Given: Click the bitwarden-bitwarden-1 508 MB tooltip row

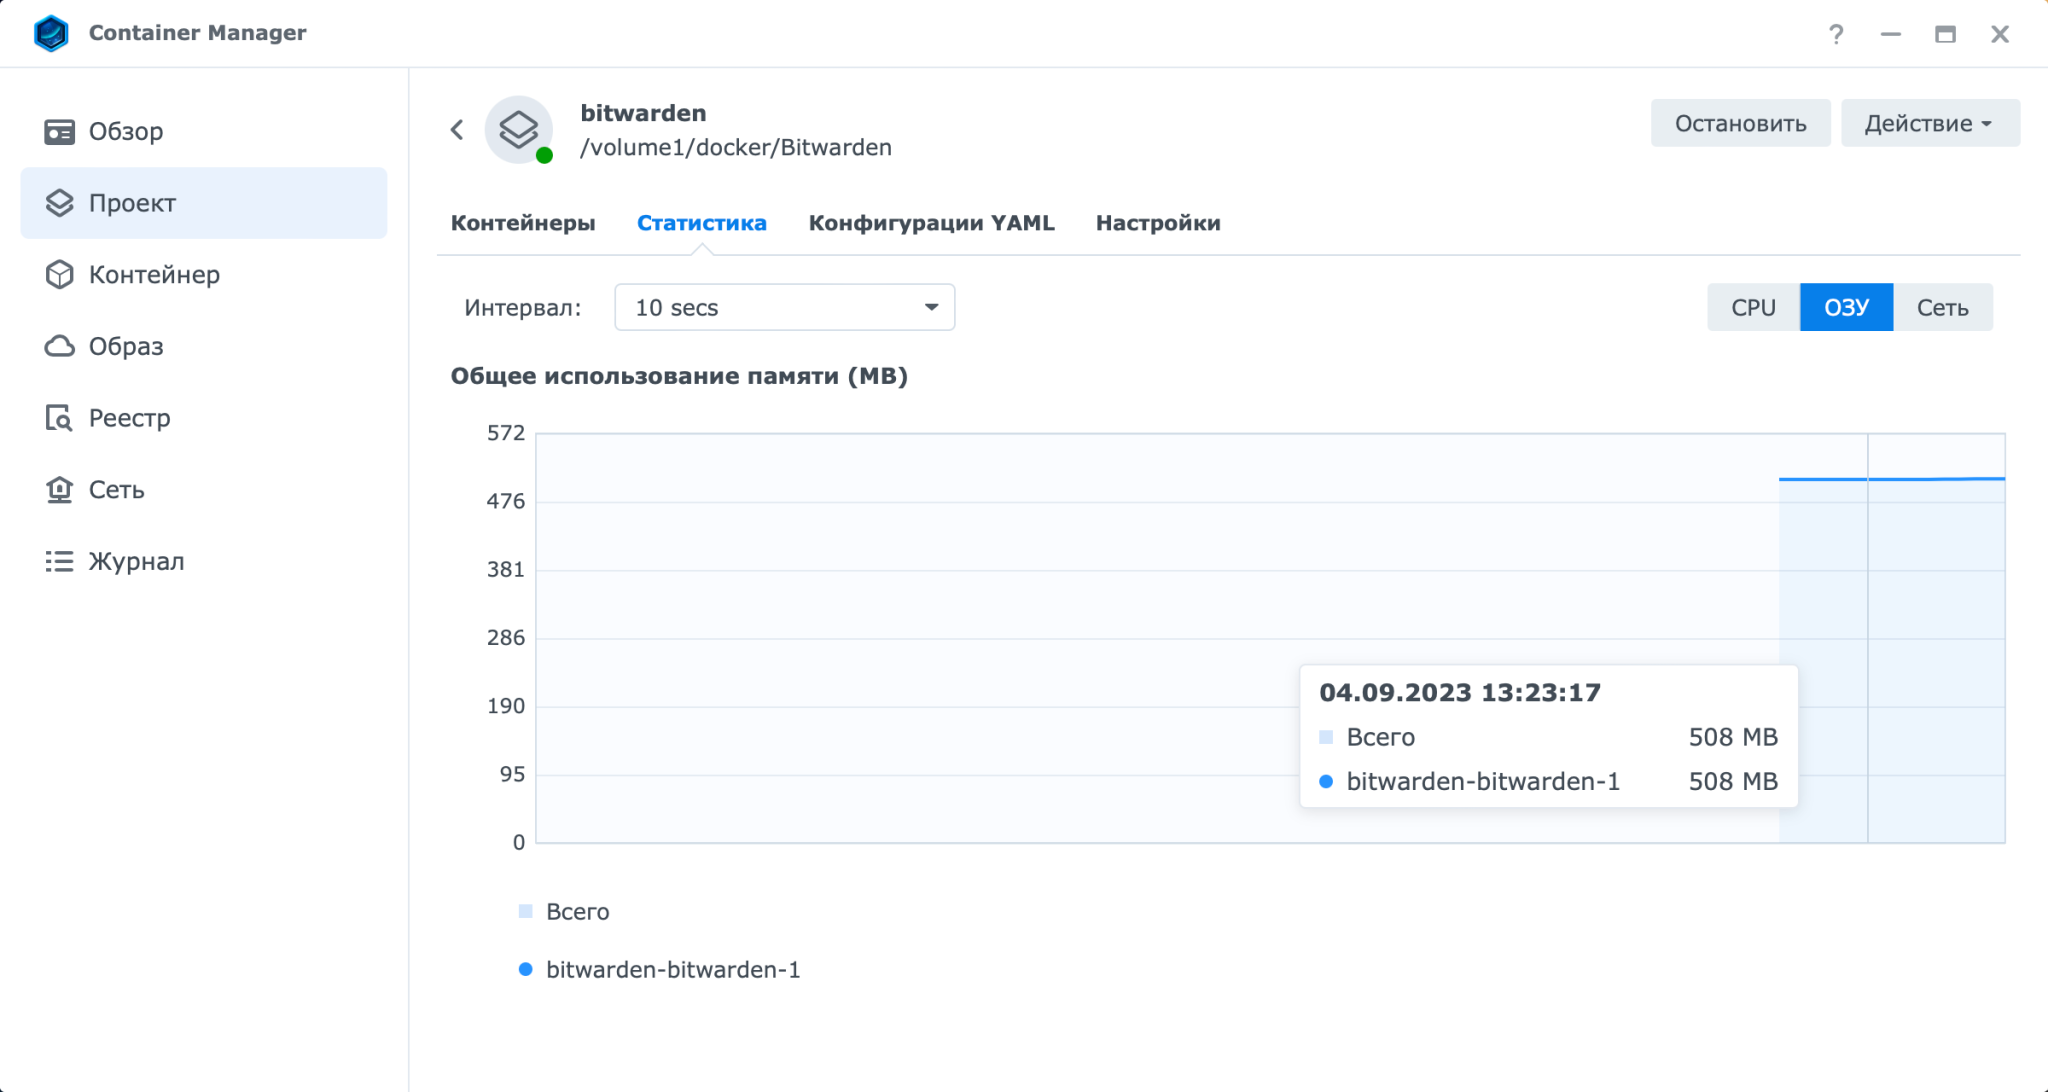Looking at the screenshot, I should click(x=1548, y=781).
